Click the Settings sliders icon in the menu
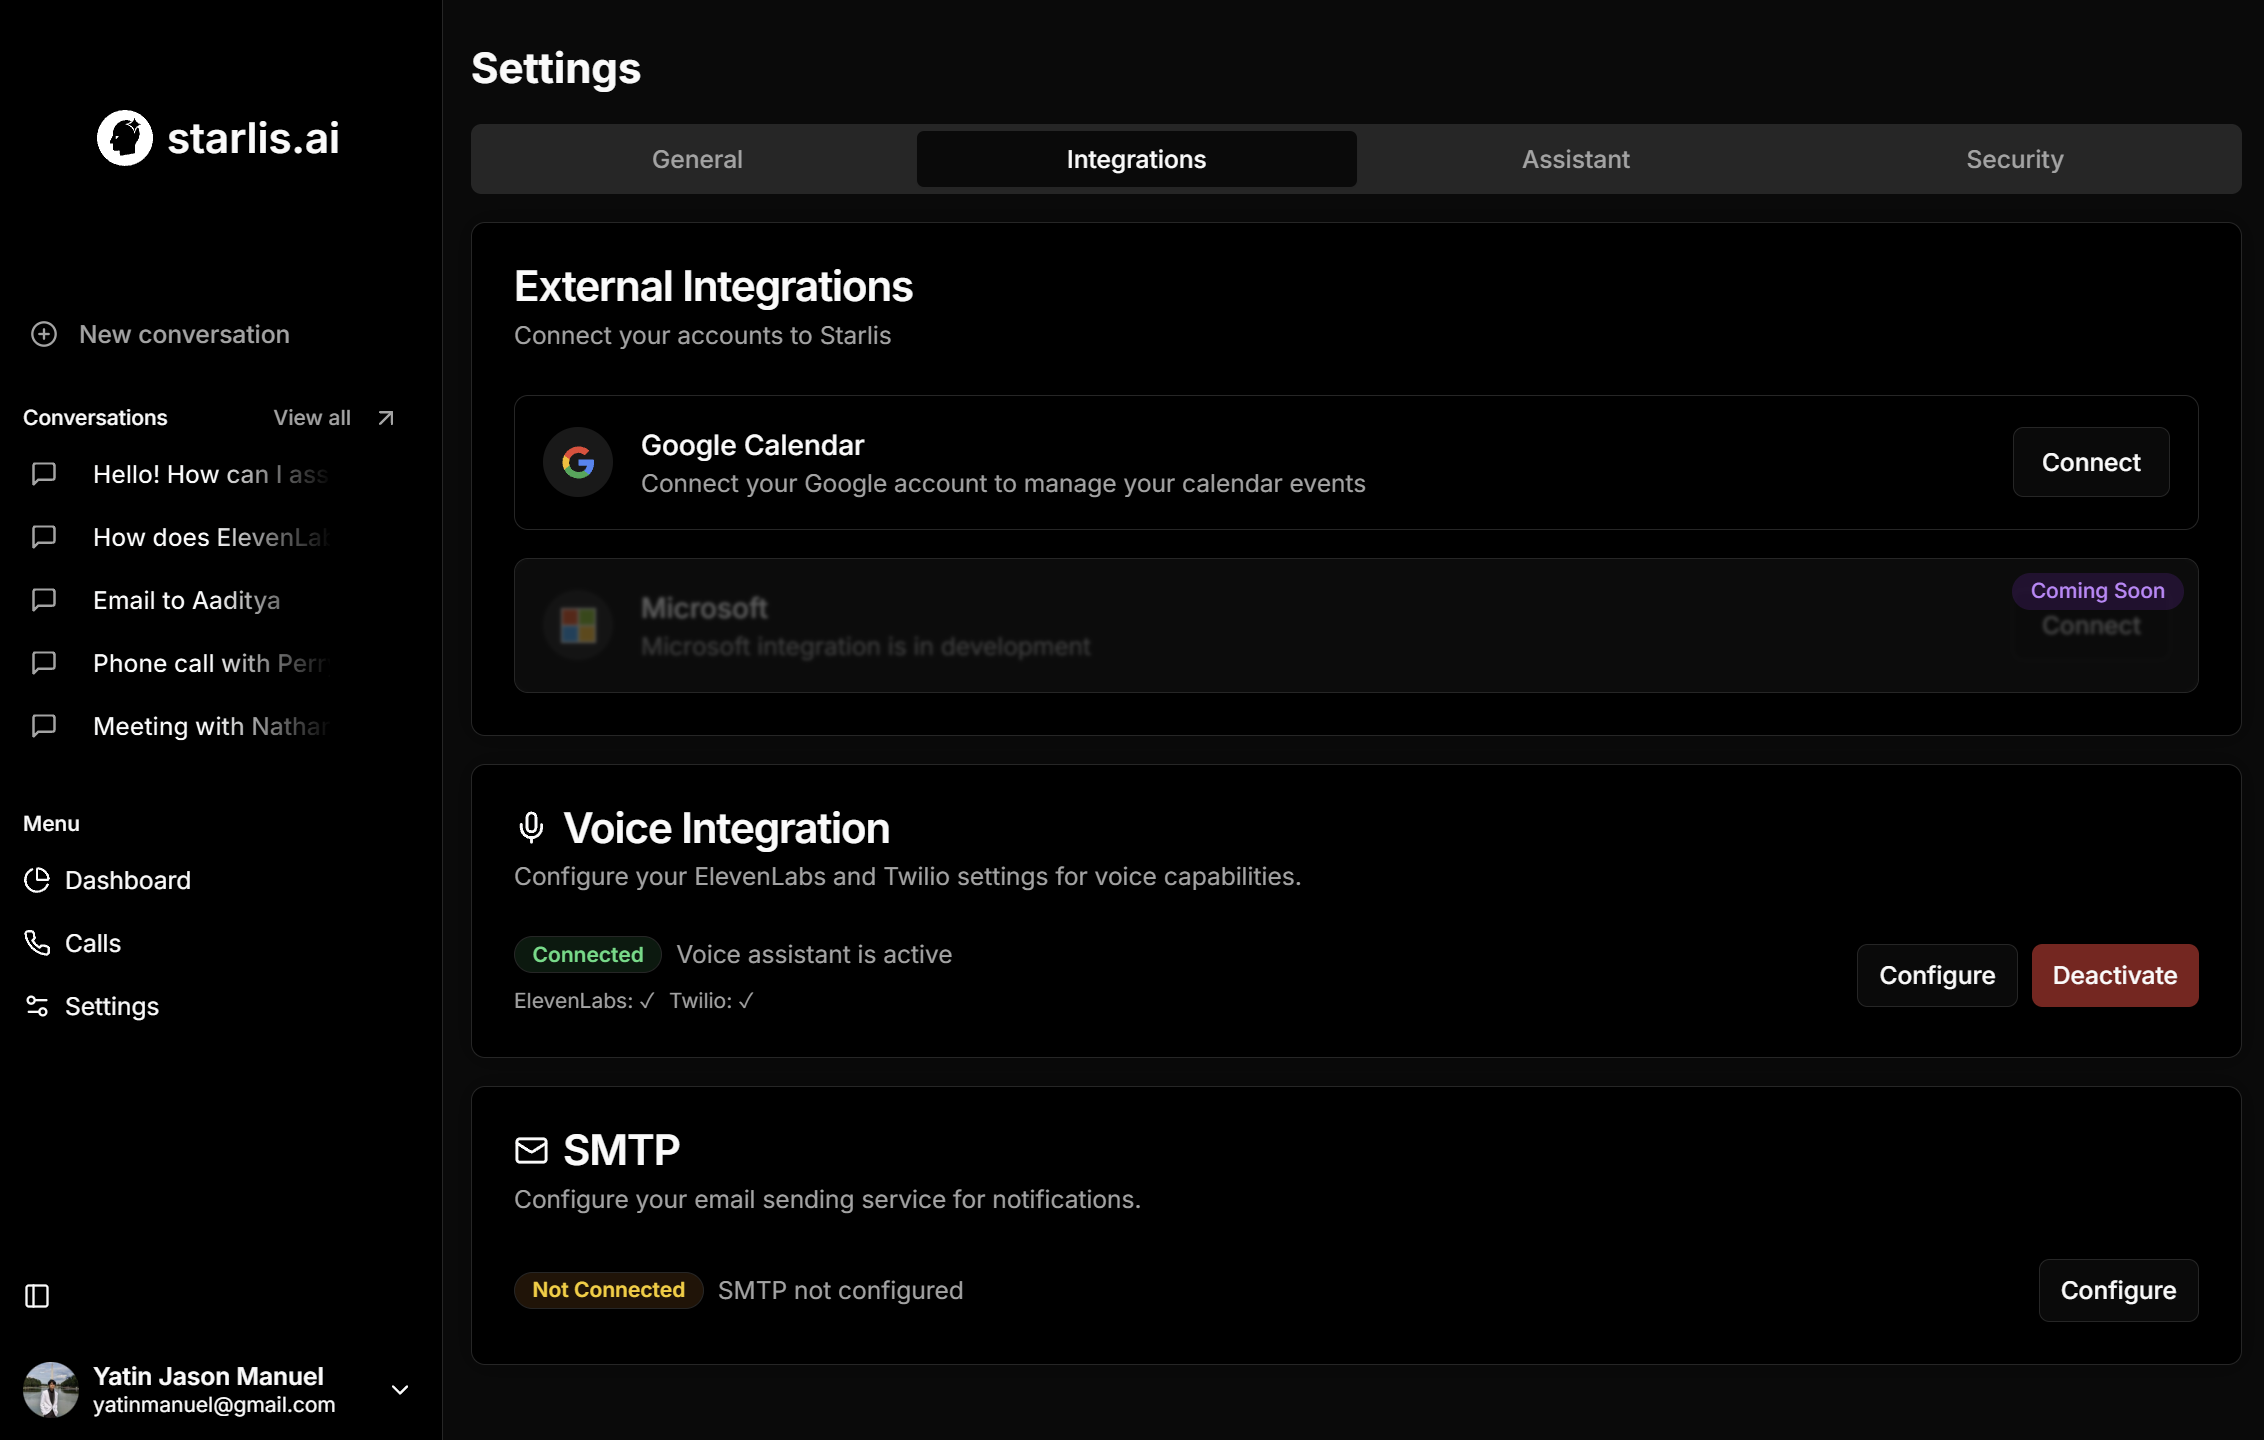2264x1440 pixels. click(x=37, y=1006)
